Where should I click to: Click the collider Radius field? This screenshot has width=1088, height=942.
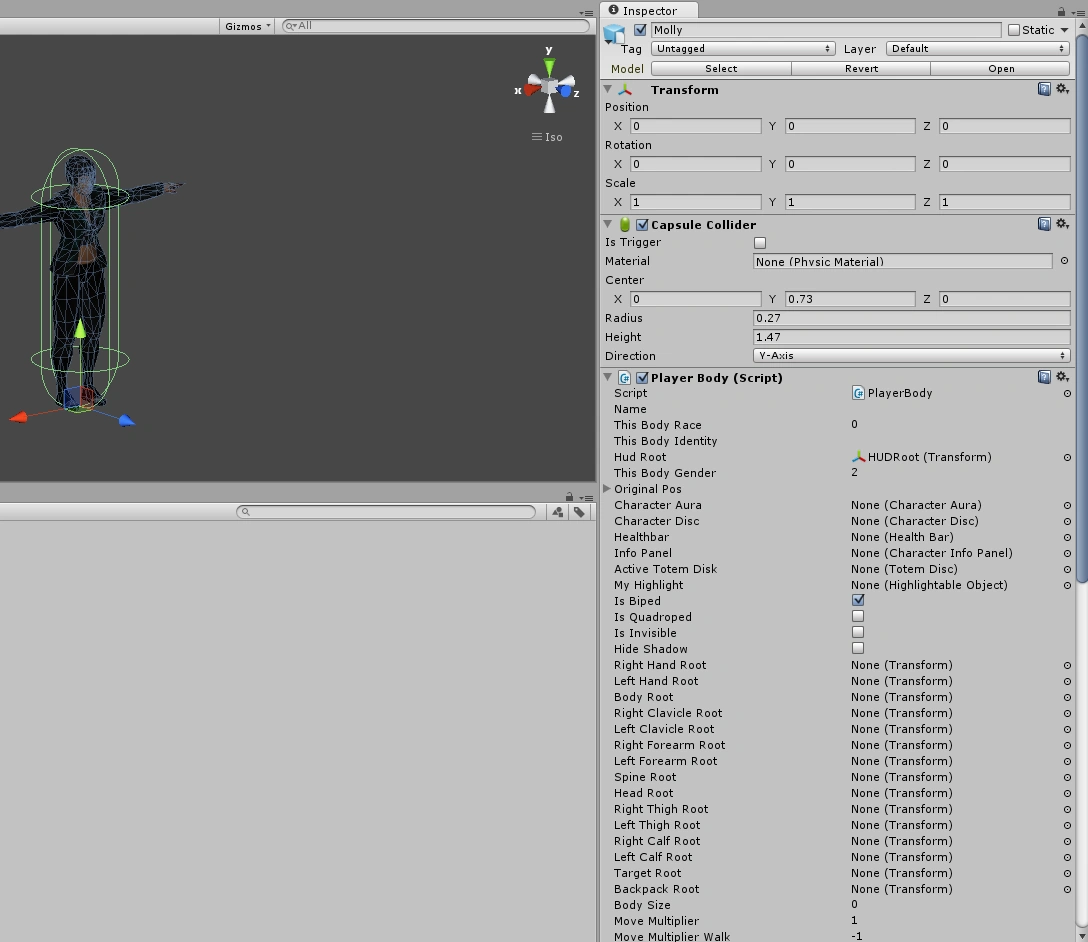(911, 318)
